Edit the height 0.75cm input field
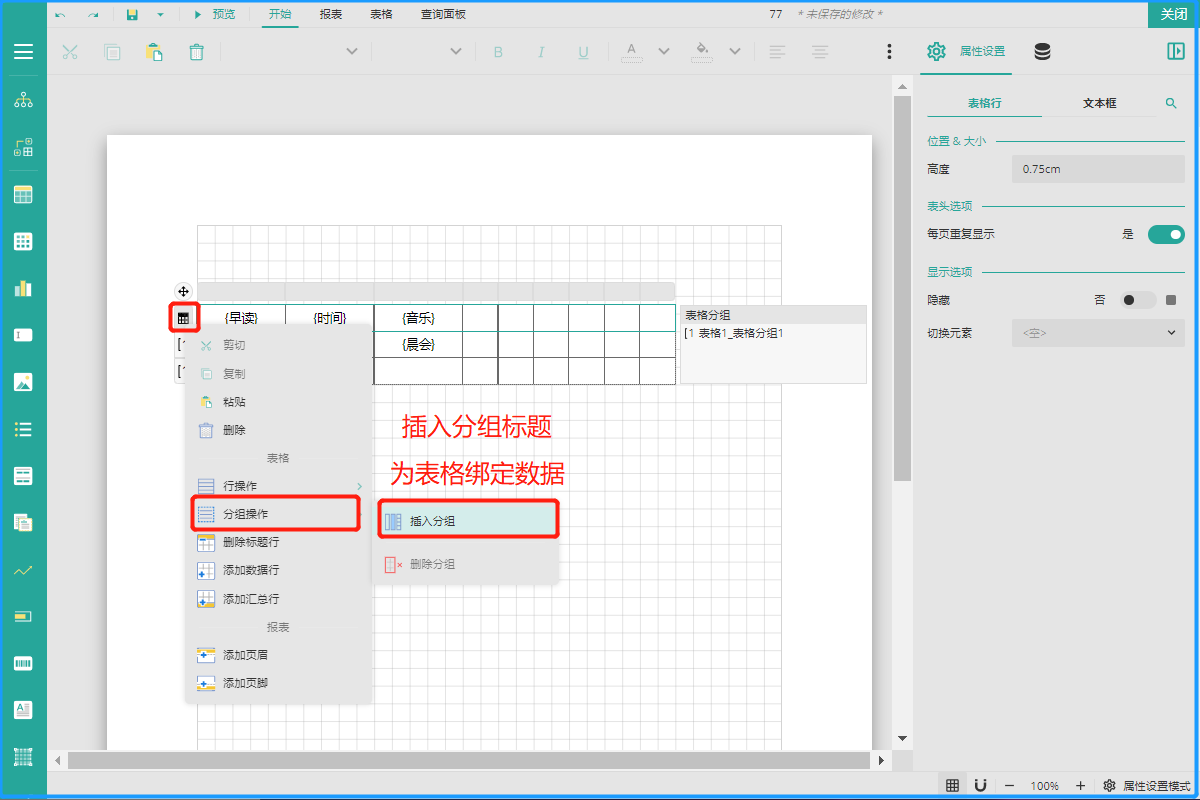 [1097, 169]
